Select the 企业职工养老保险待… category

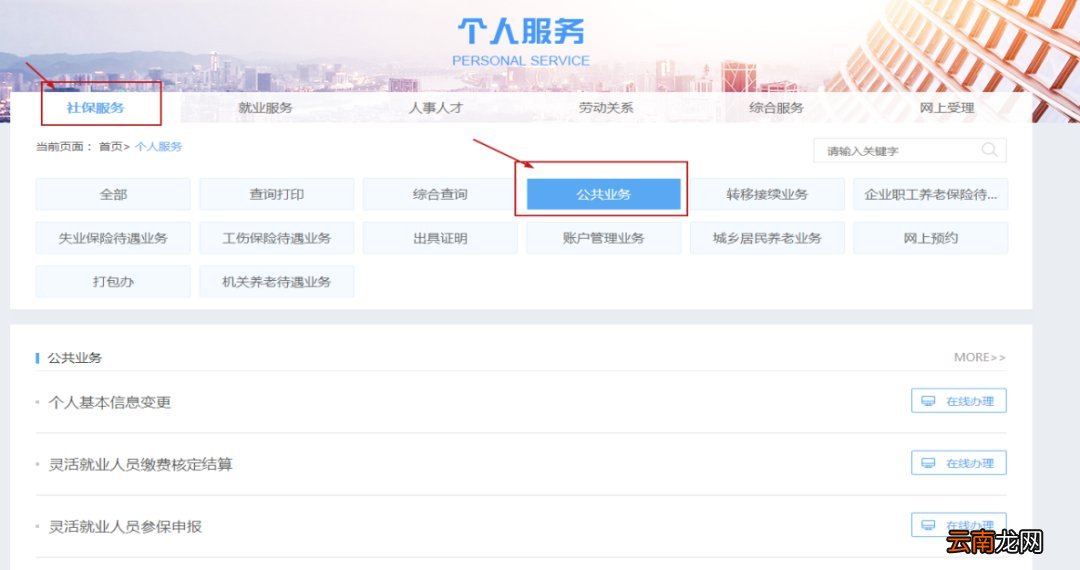pos(931,194)
